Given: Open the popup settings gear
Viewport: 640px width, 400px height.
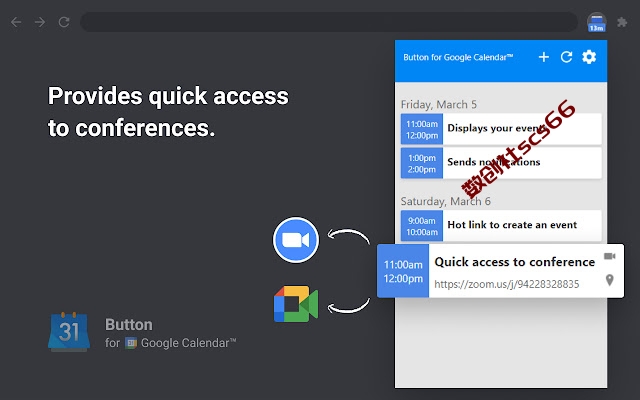Looking at the screenshot, I should [589, 57].
